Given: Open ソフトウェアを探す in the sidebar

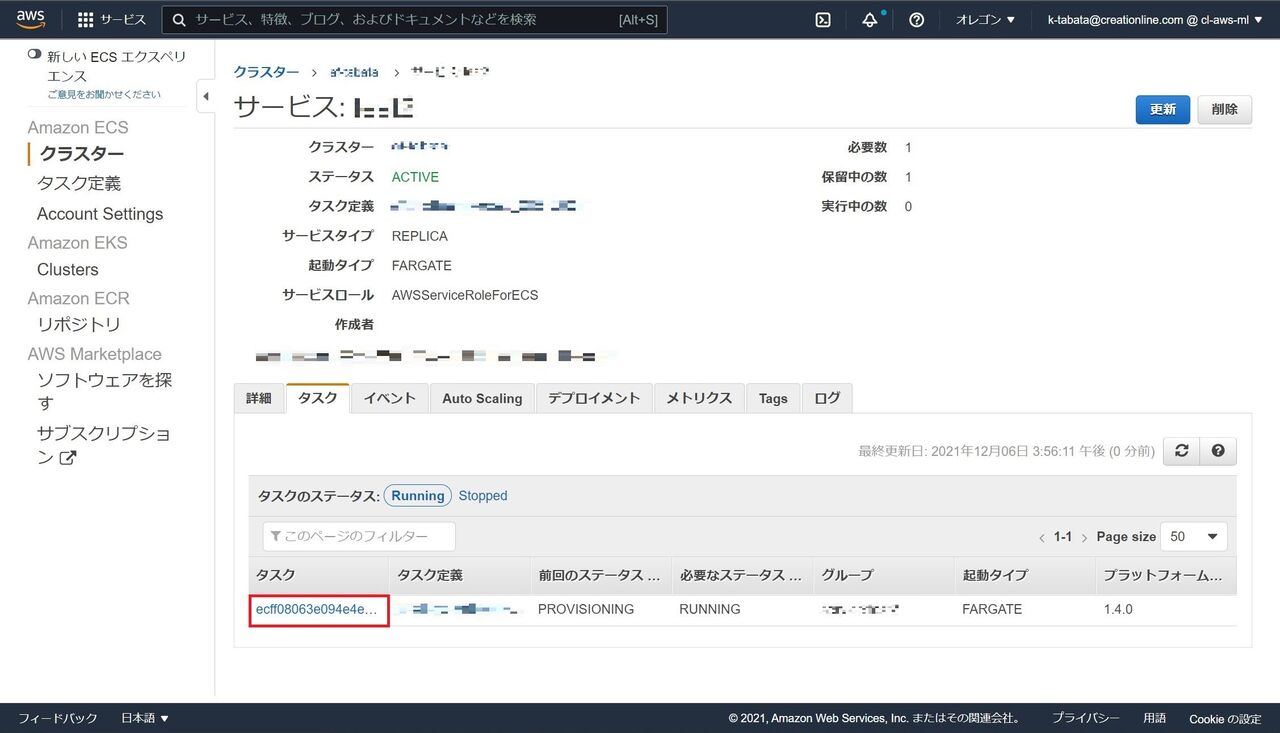Looking at the screenshot, I should [105, 391].
